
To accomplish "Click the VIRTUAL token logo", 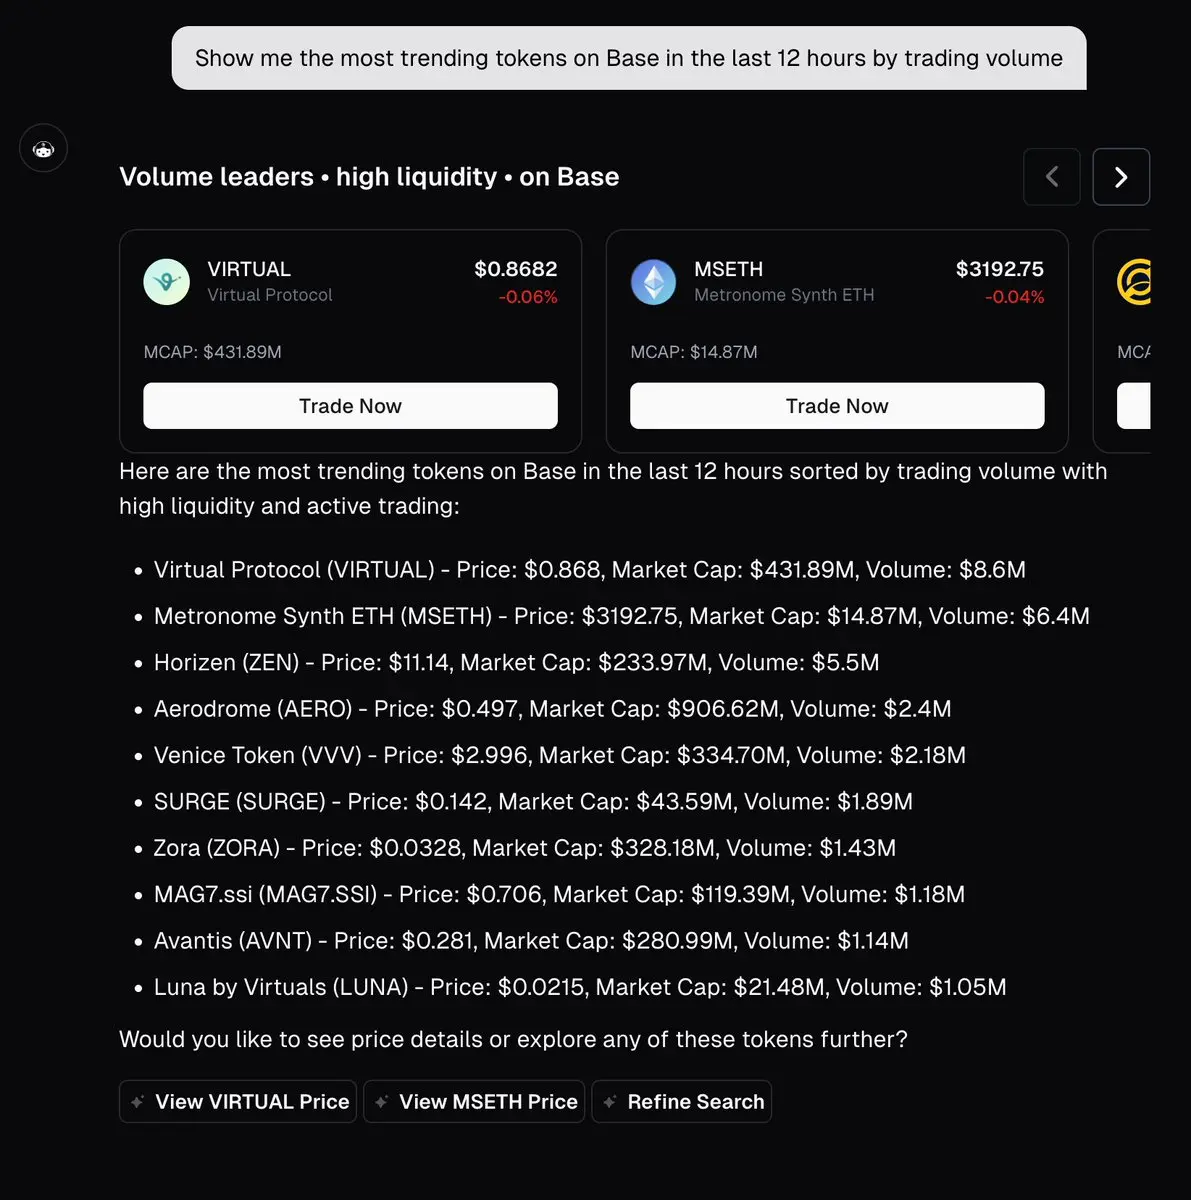I will (166, 282).
